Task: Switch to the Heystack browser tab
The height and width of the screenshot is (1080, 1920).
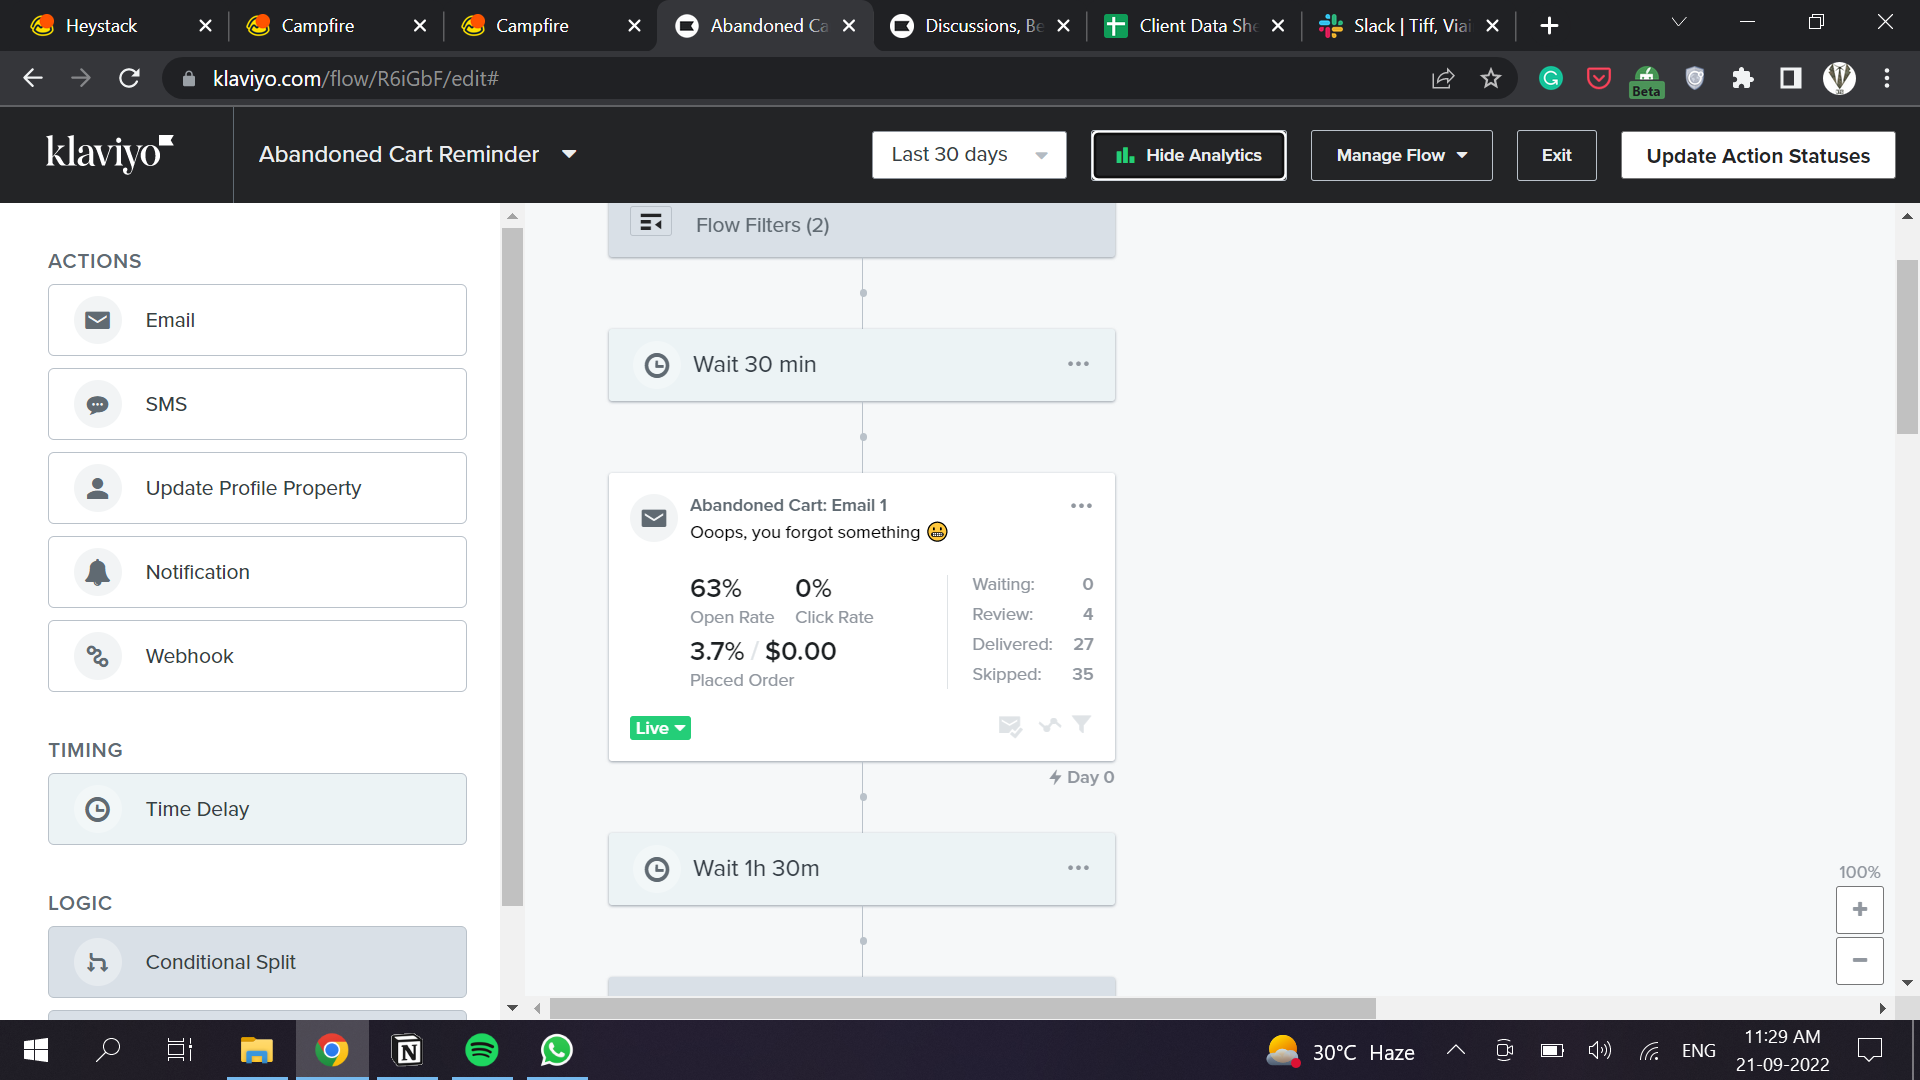Action: (121, 26)
